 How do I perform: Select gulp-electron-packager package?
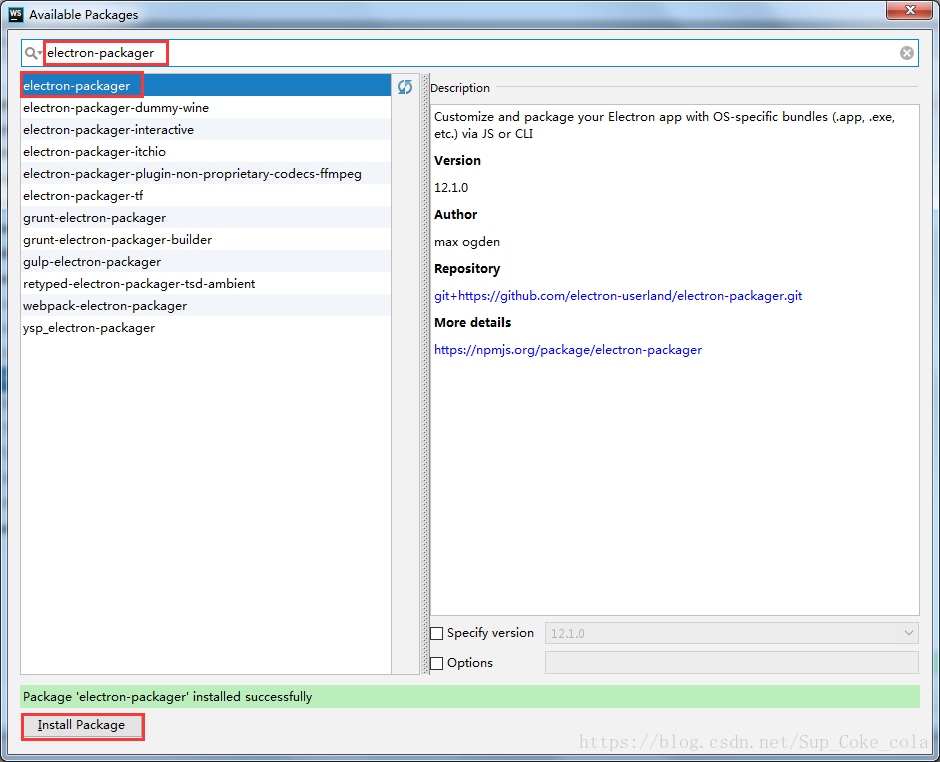coord(206,261)
